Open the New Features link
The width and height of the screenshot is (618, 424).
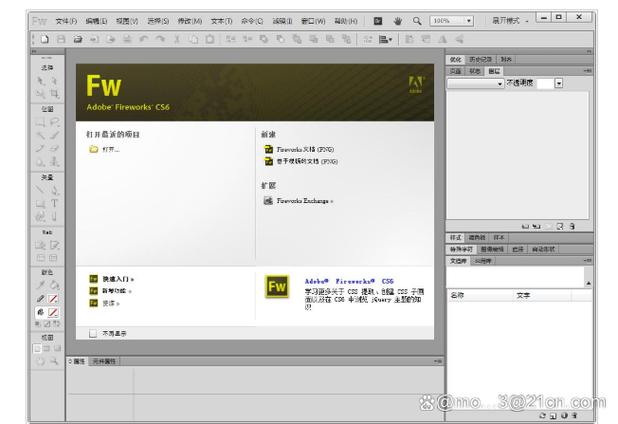click(110, 291)
